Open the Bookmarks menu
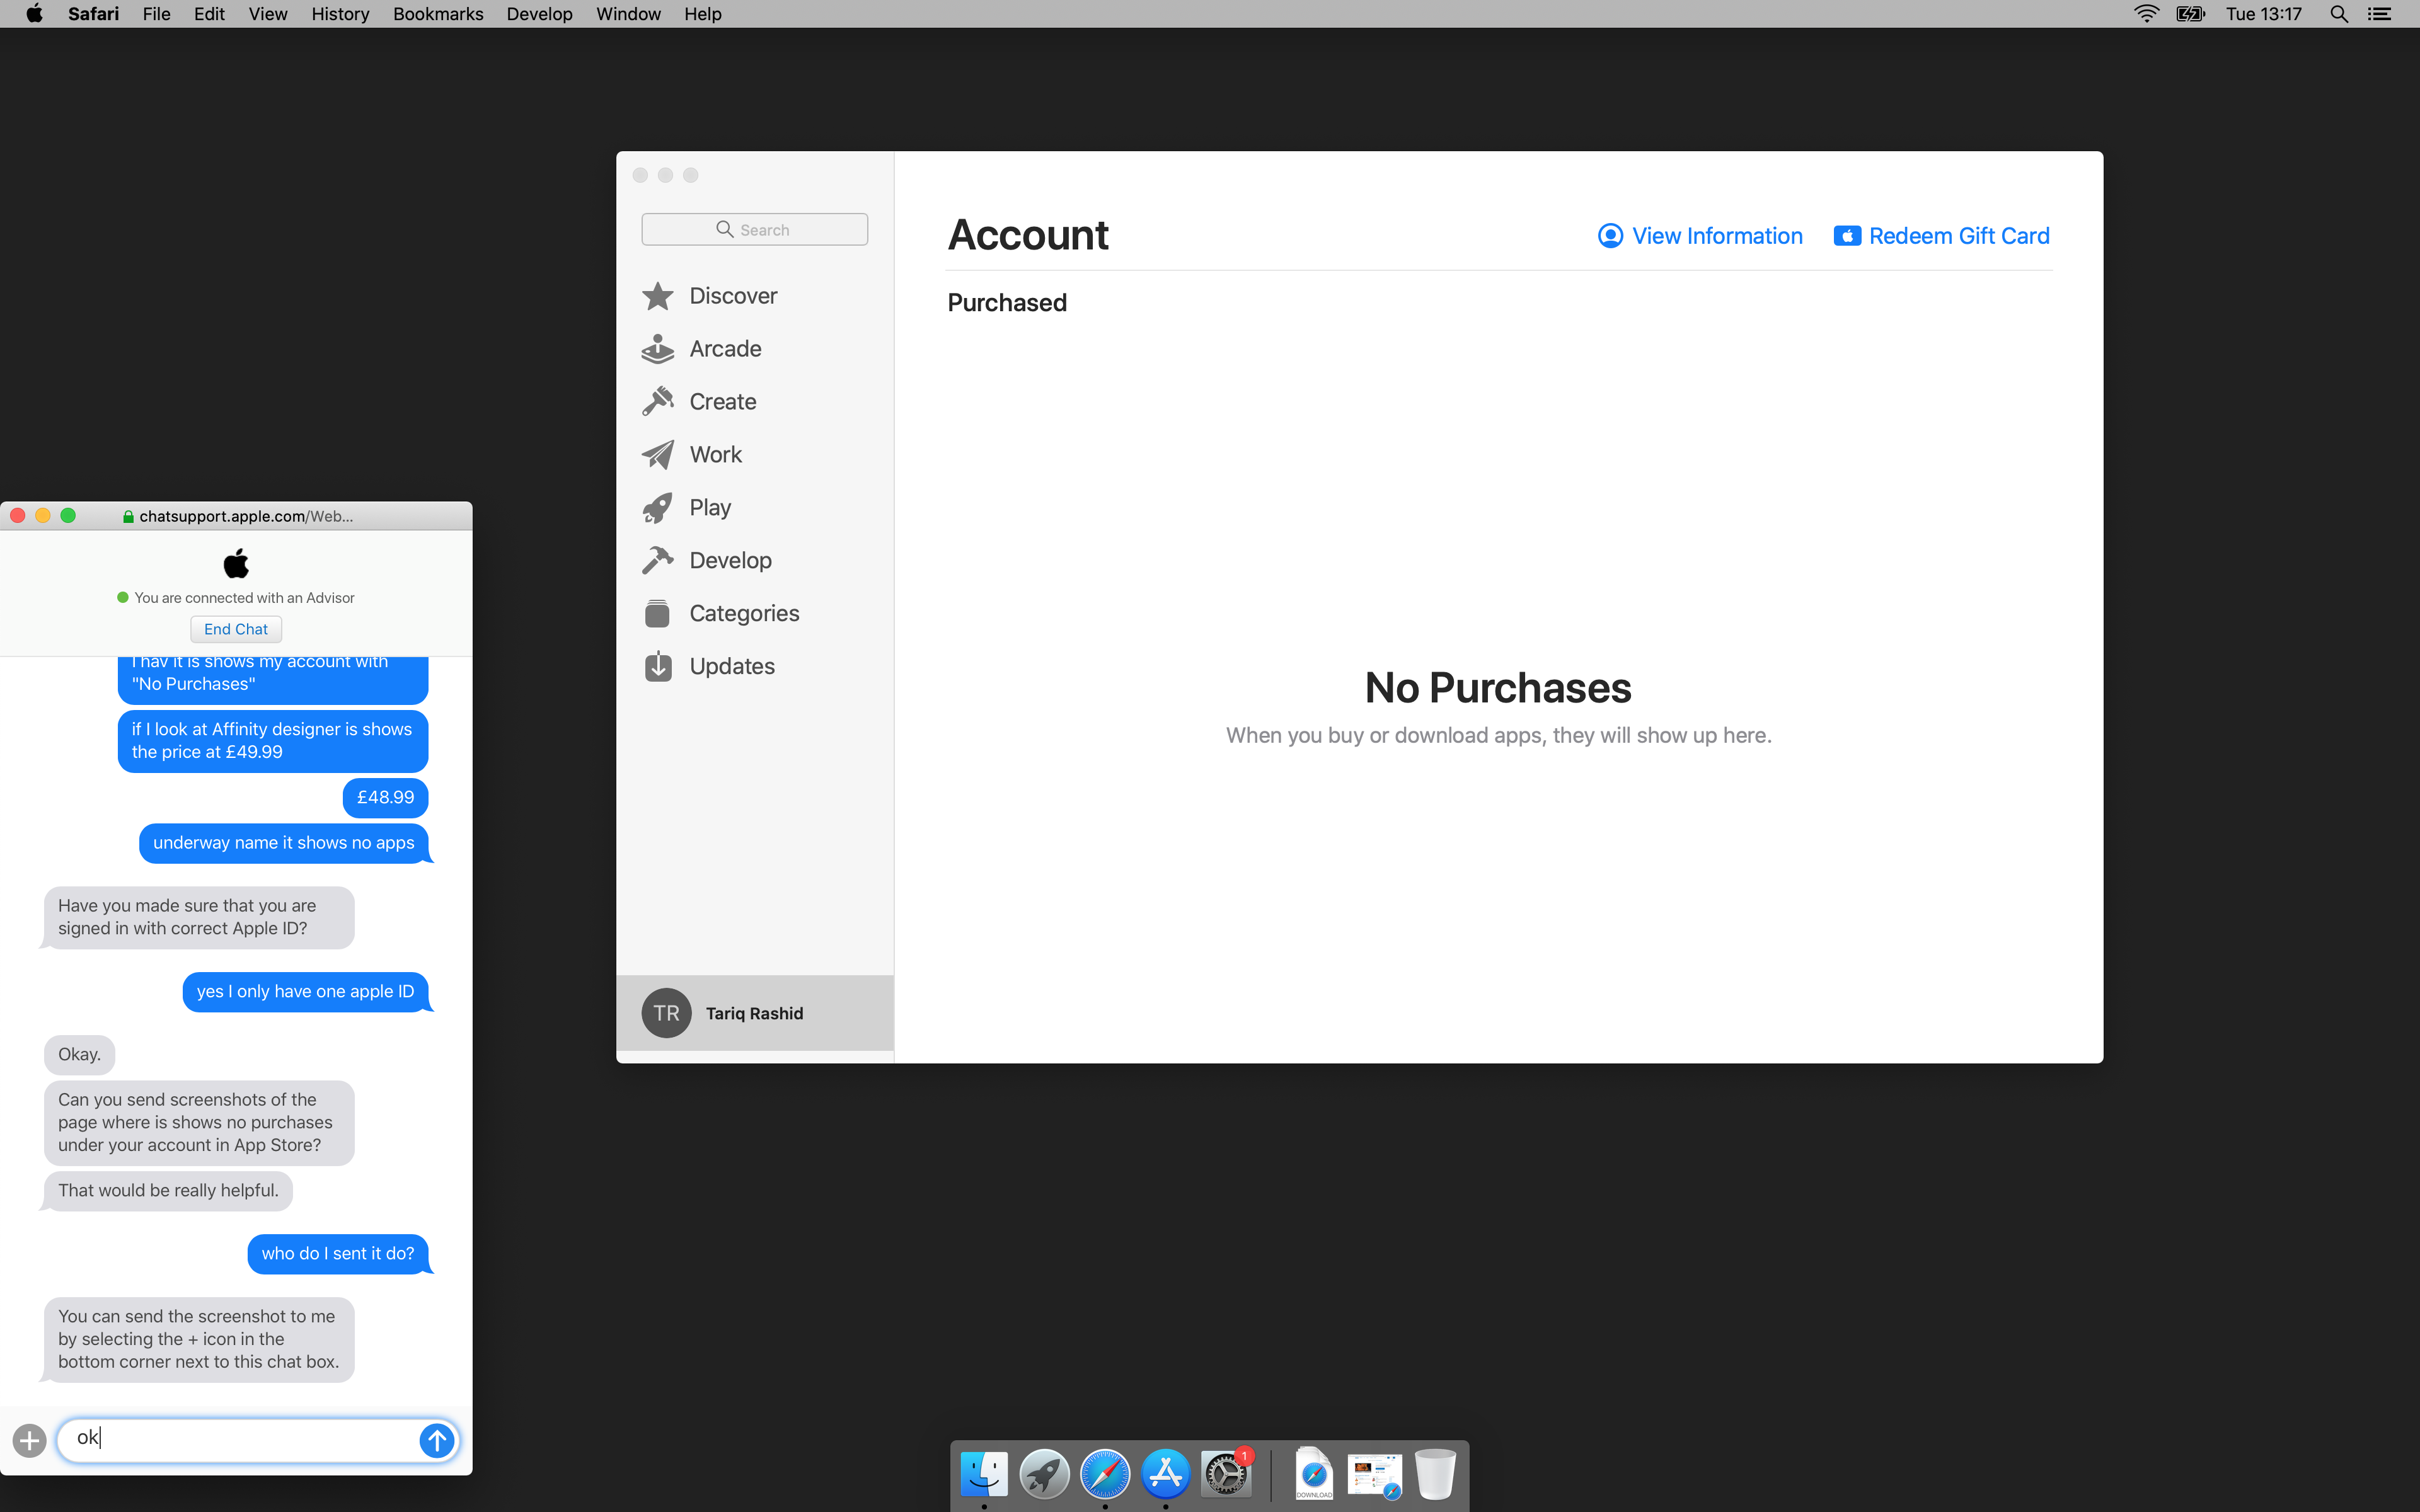2420x1512 pixels. tap(438, 14)
